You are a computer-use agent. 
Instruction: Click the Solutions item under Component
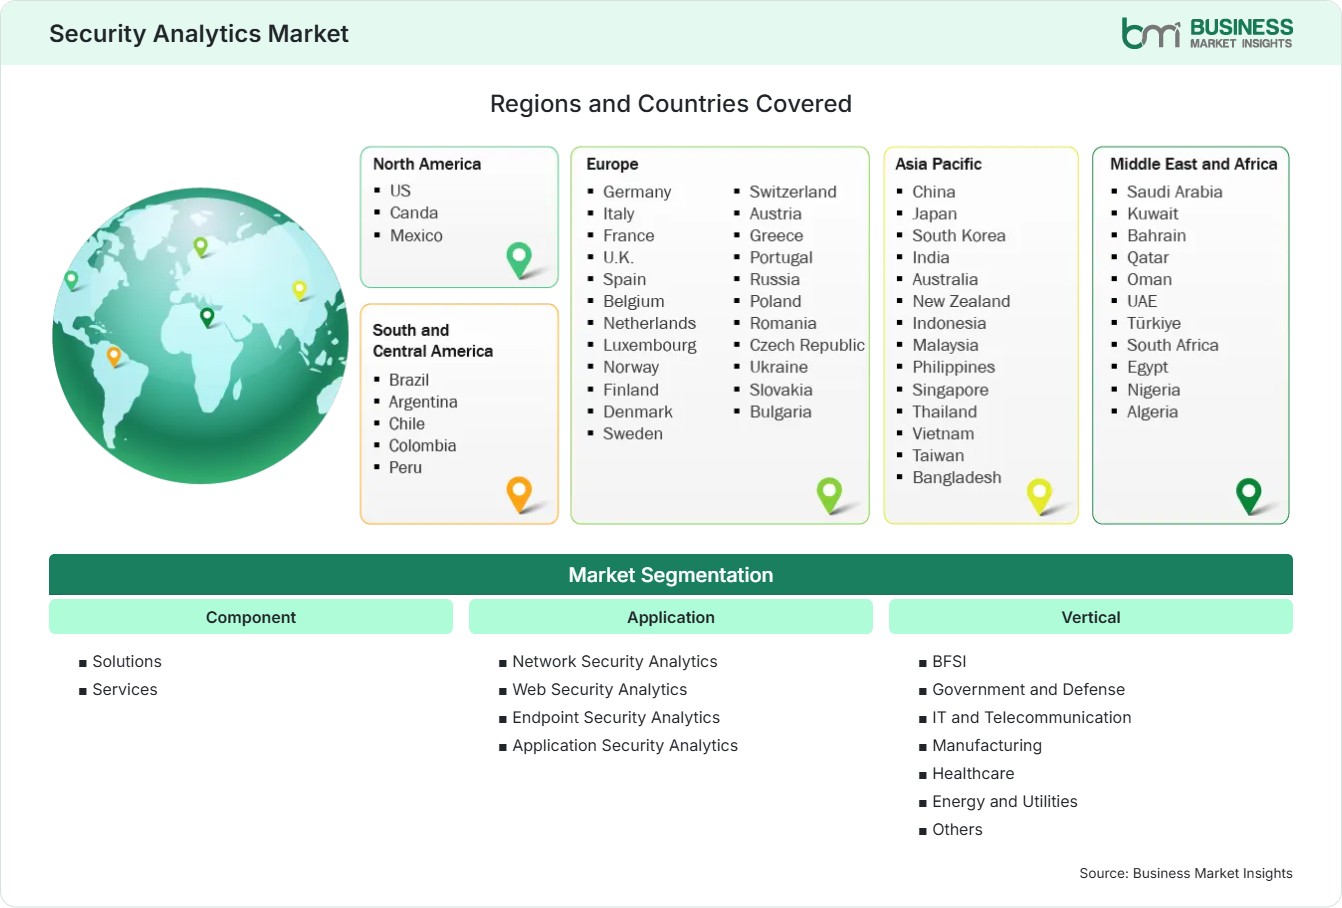coord(127,661)
